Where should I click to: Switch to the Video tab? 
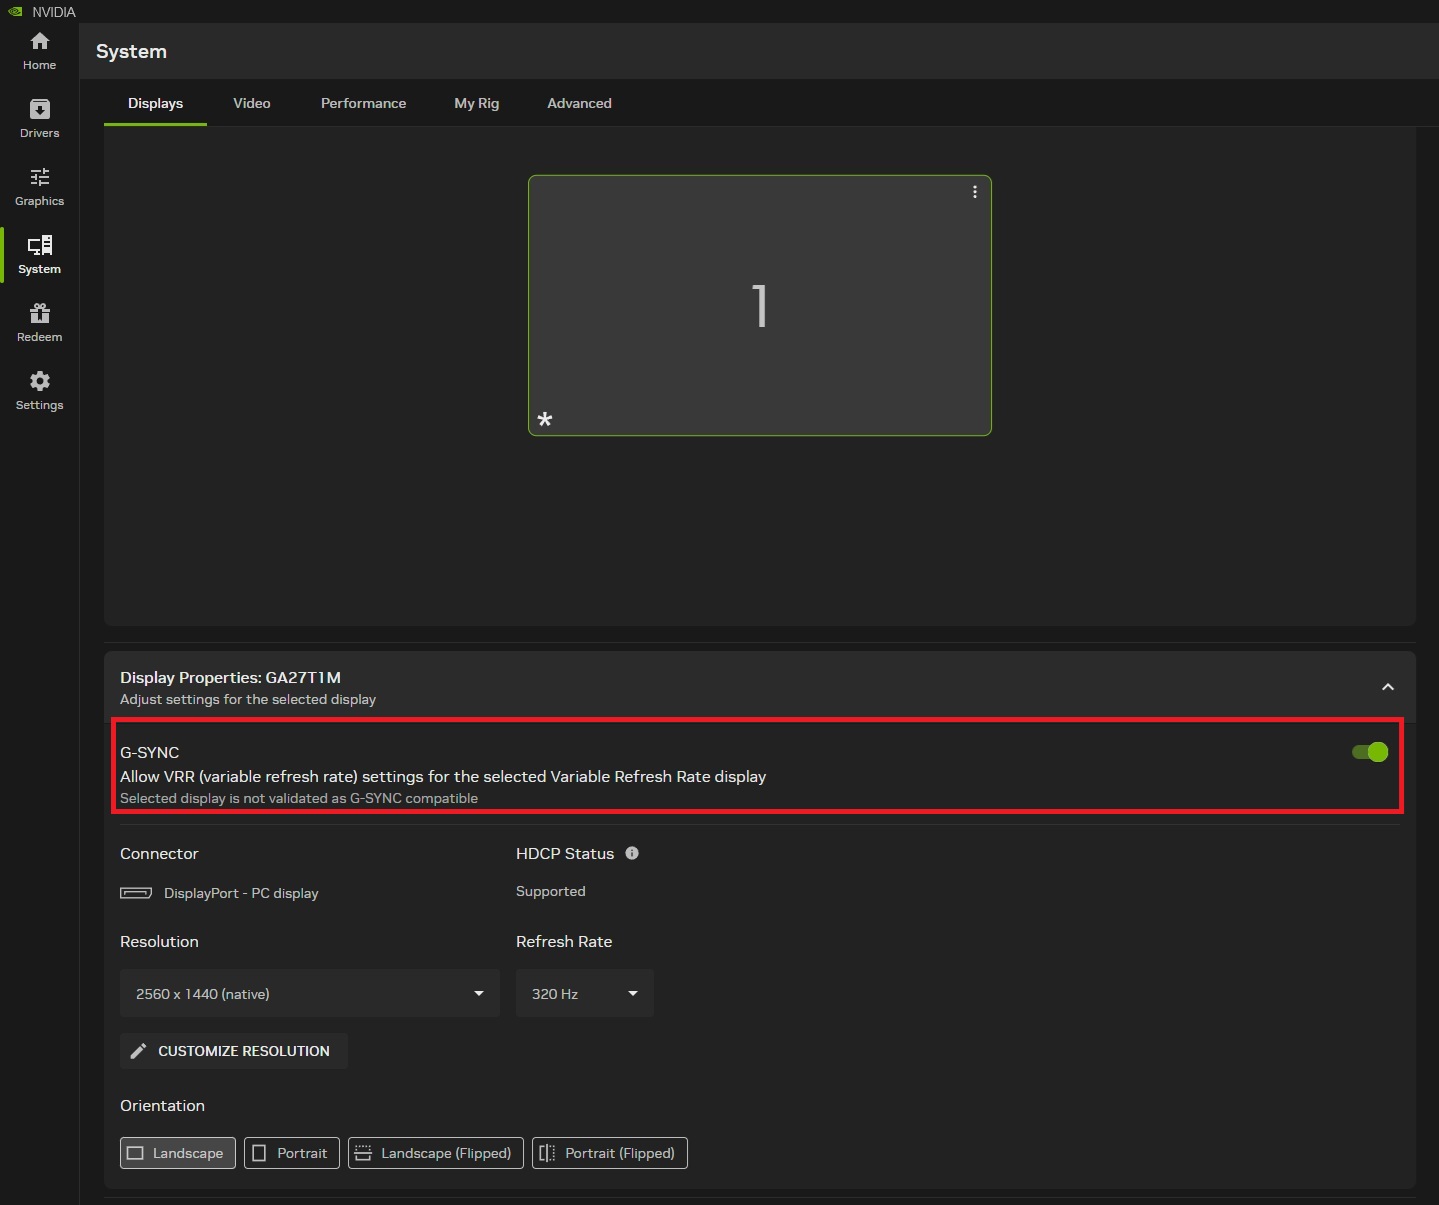pyautogui.click(x=252, y=103)
